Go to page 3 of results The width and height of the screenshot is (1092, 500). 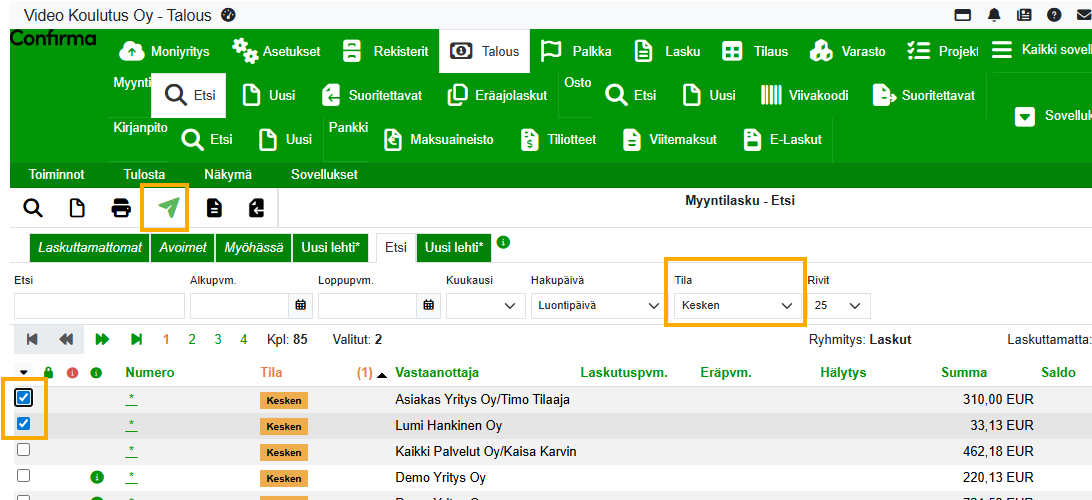(x=218, y=340)
